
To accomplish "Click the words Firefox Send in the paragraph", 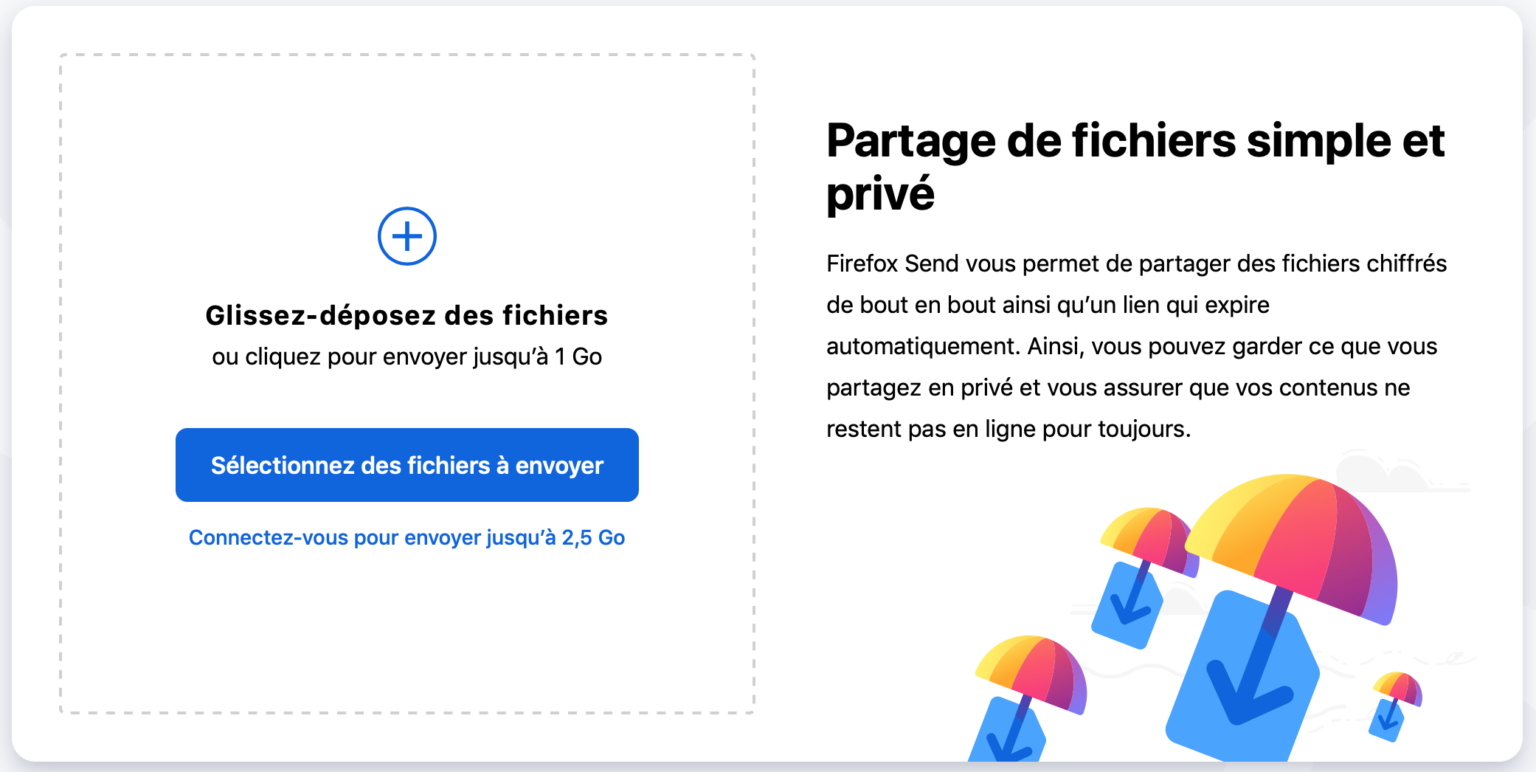I will pos(892,264).
